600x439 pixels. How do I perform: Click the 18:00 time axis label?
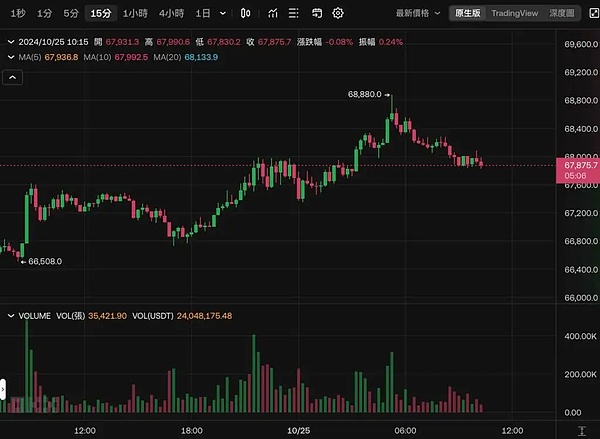coord(192,431)
